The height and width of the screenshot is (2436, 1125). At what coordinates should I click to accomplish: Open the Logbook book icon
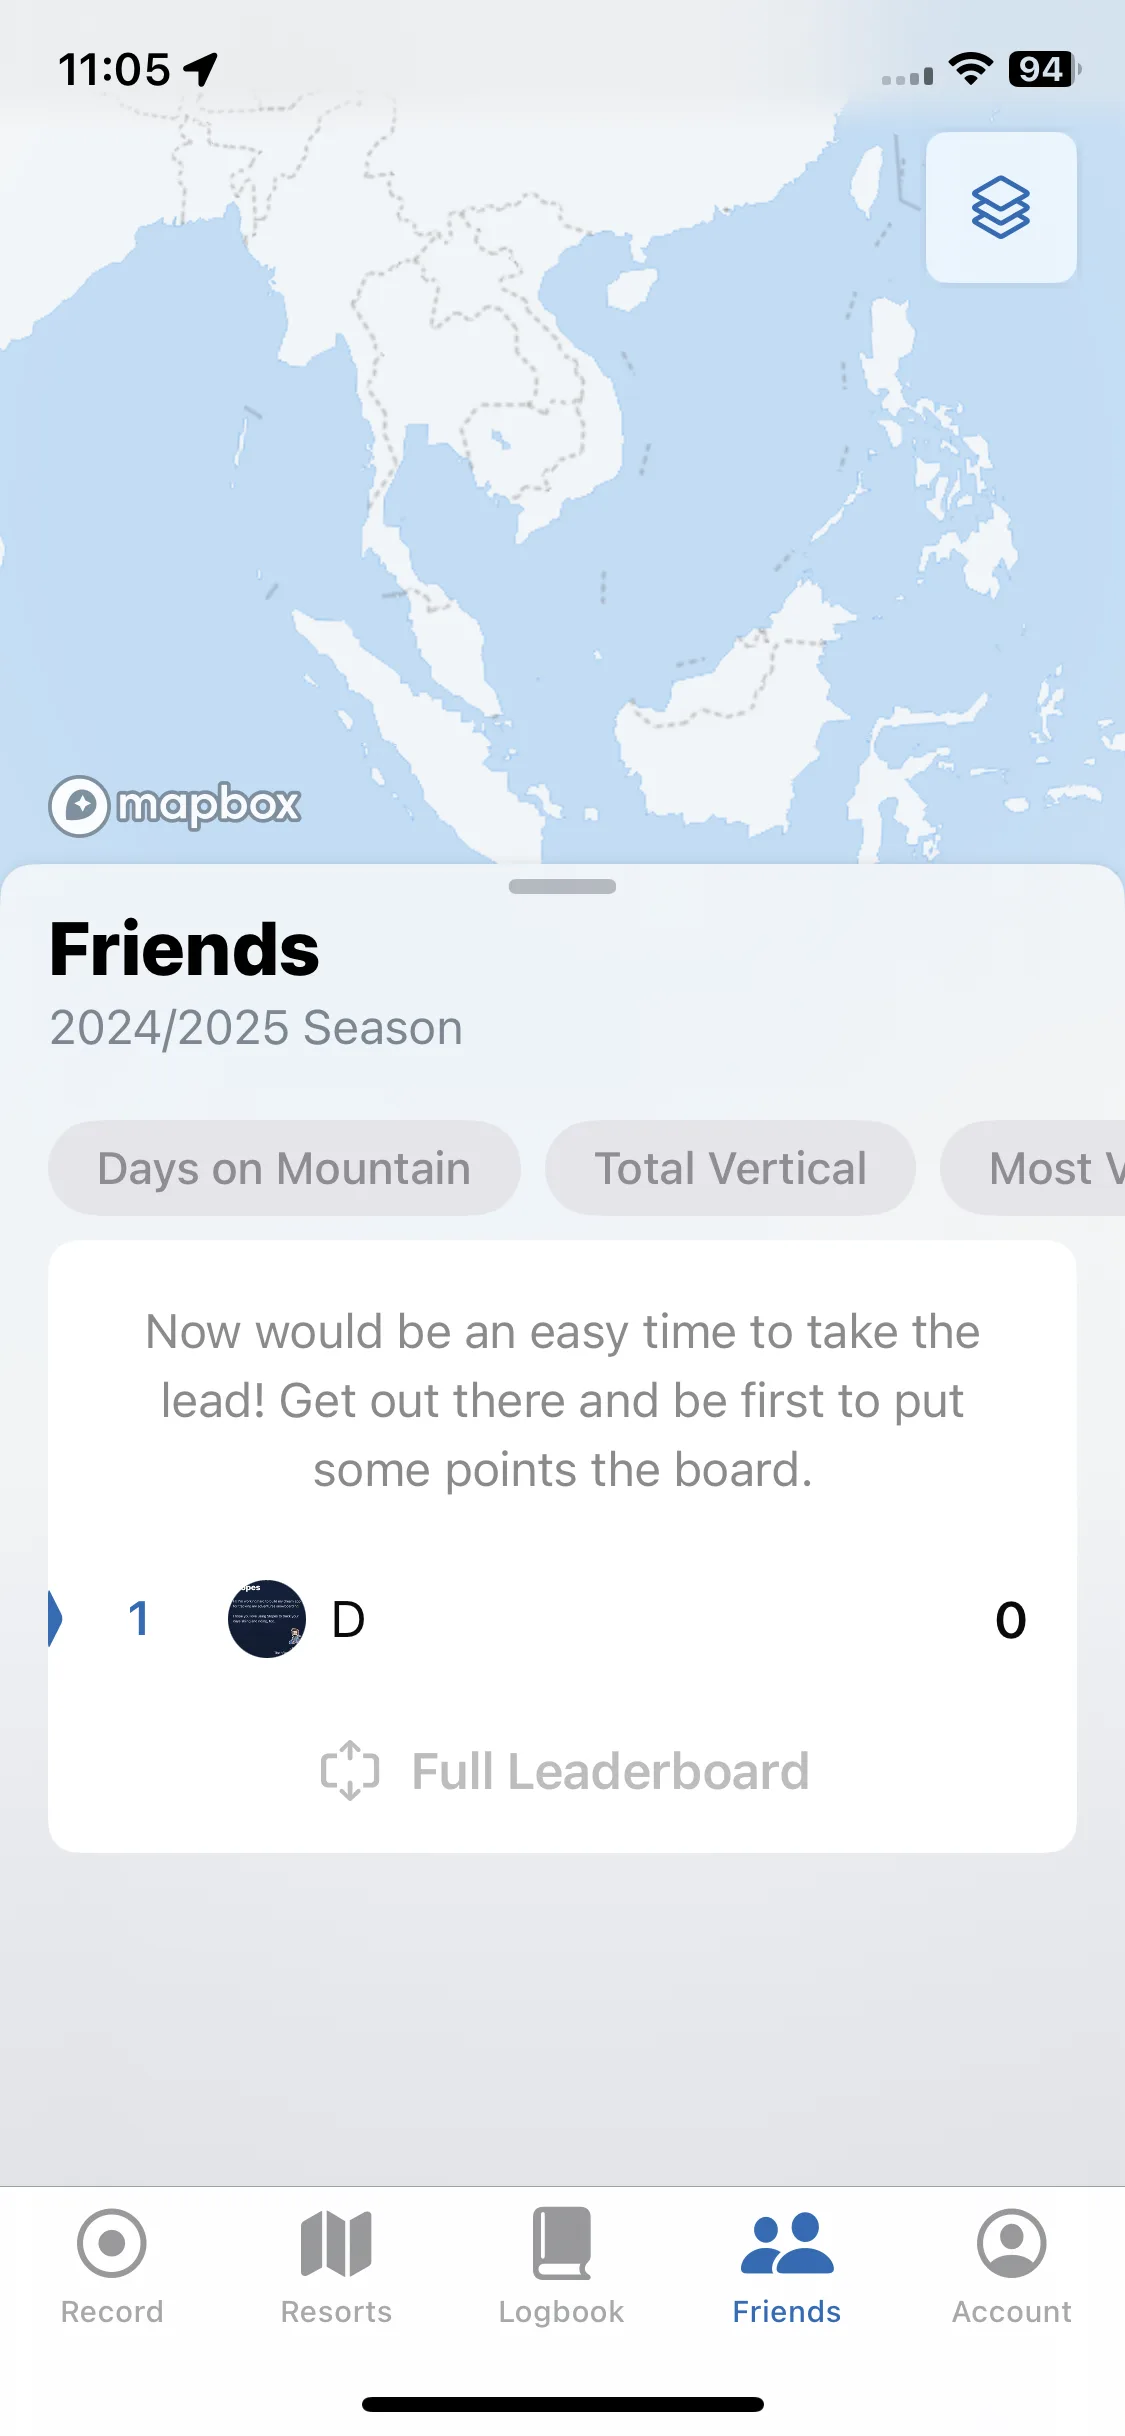561,2243
